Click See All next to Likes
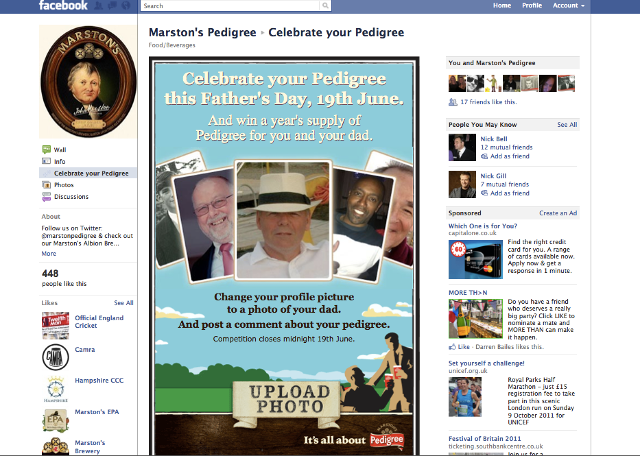This screenshot has height=456, width=640. (123, 303)
